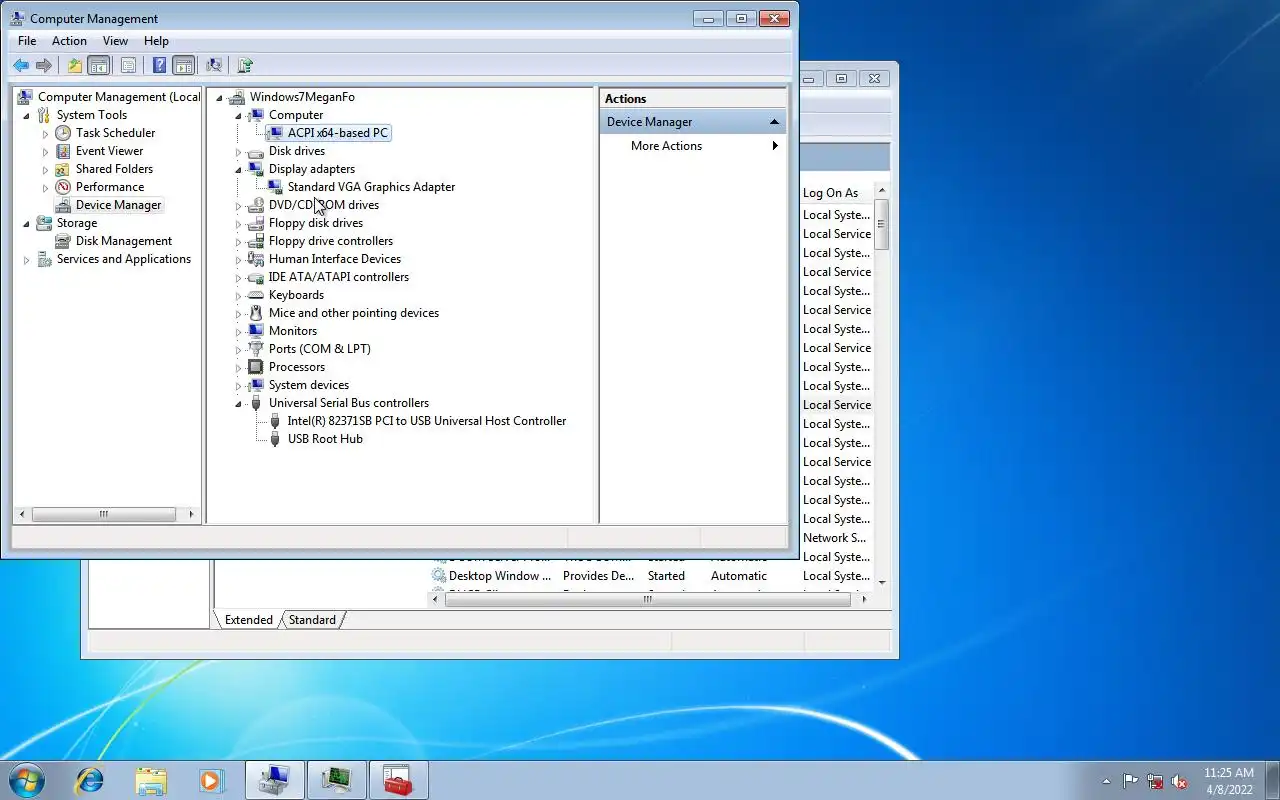
Task: Click the Windows Start button
Action: [26, 780]
